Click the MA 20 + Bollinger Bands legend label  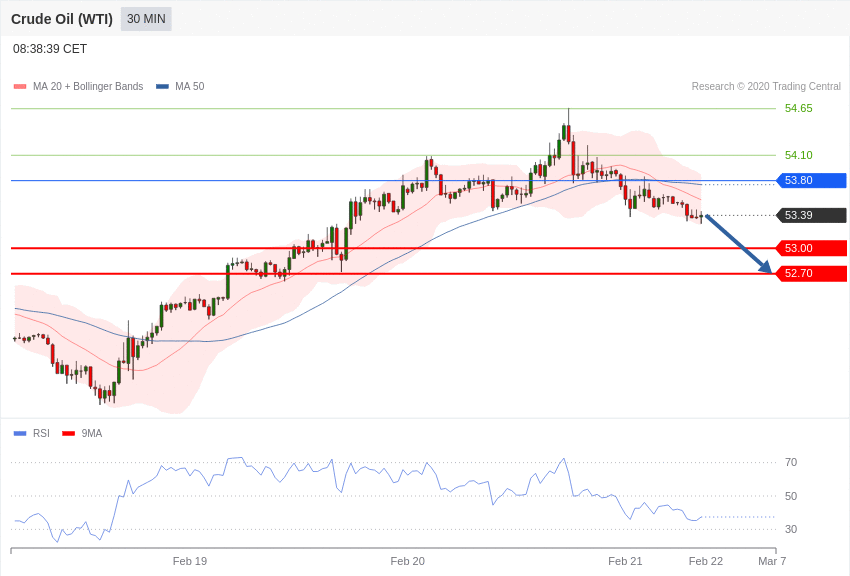pos(88,86)
